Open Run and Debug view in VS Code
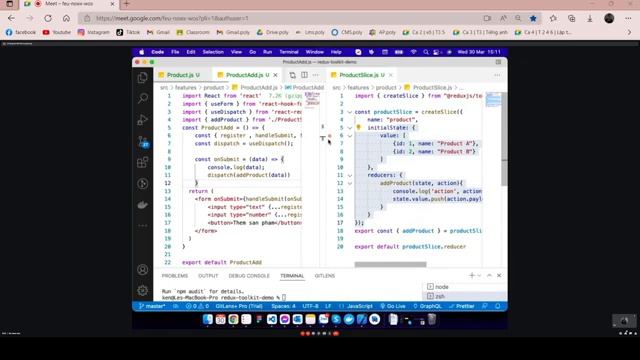 (142, 120)
